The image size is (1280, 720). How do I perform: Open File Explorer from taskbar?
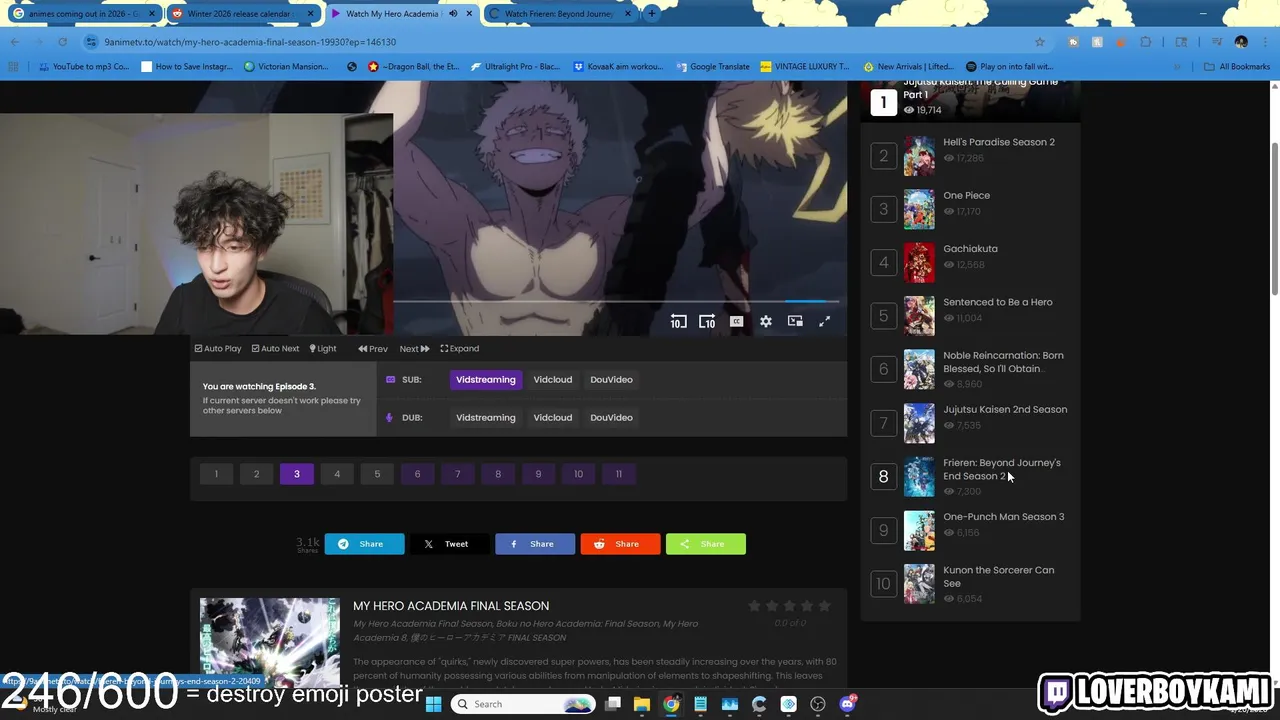pyautogui.click(x=642, y=704)
